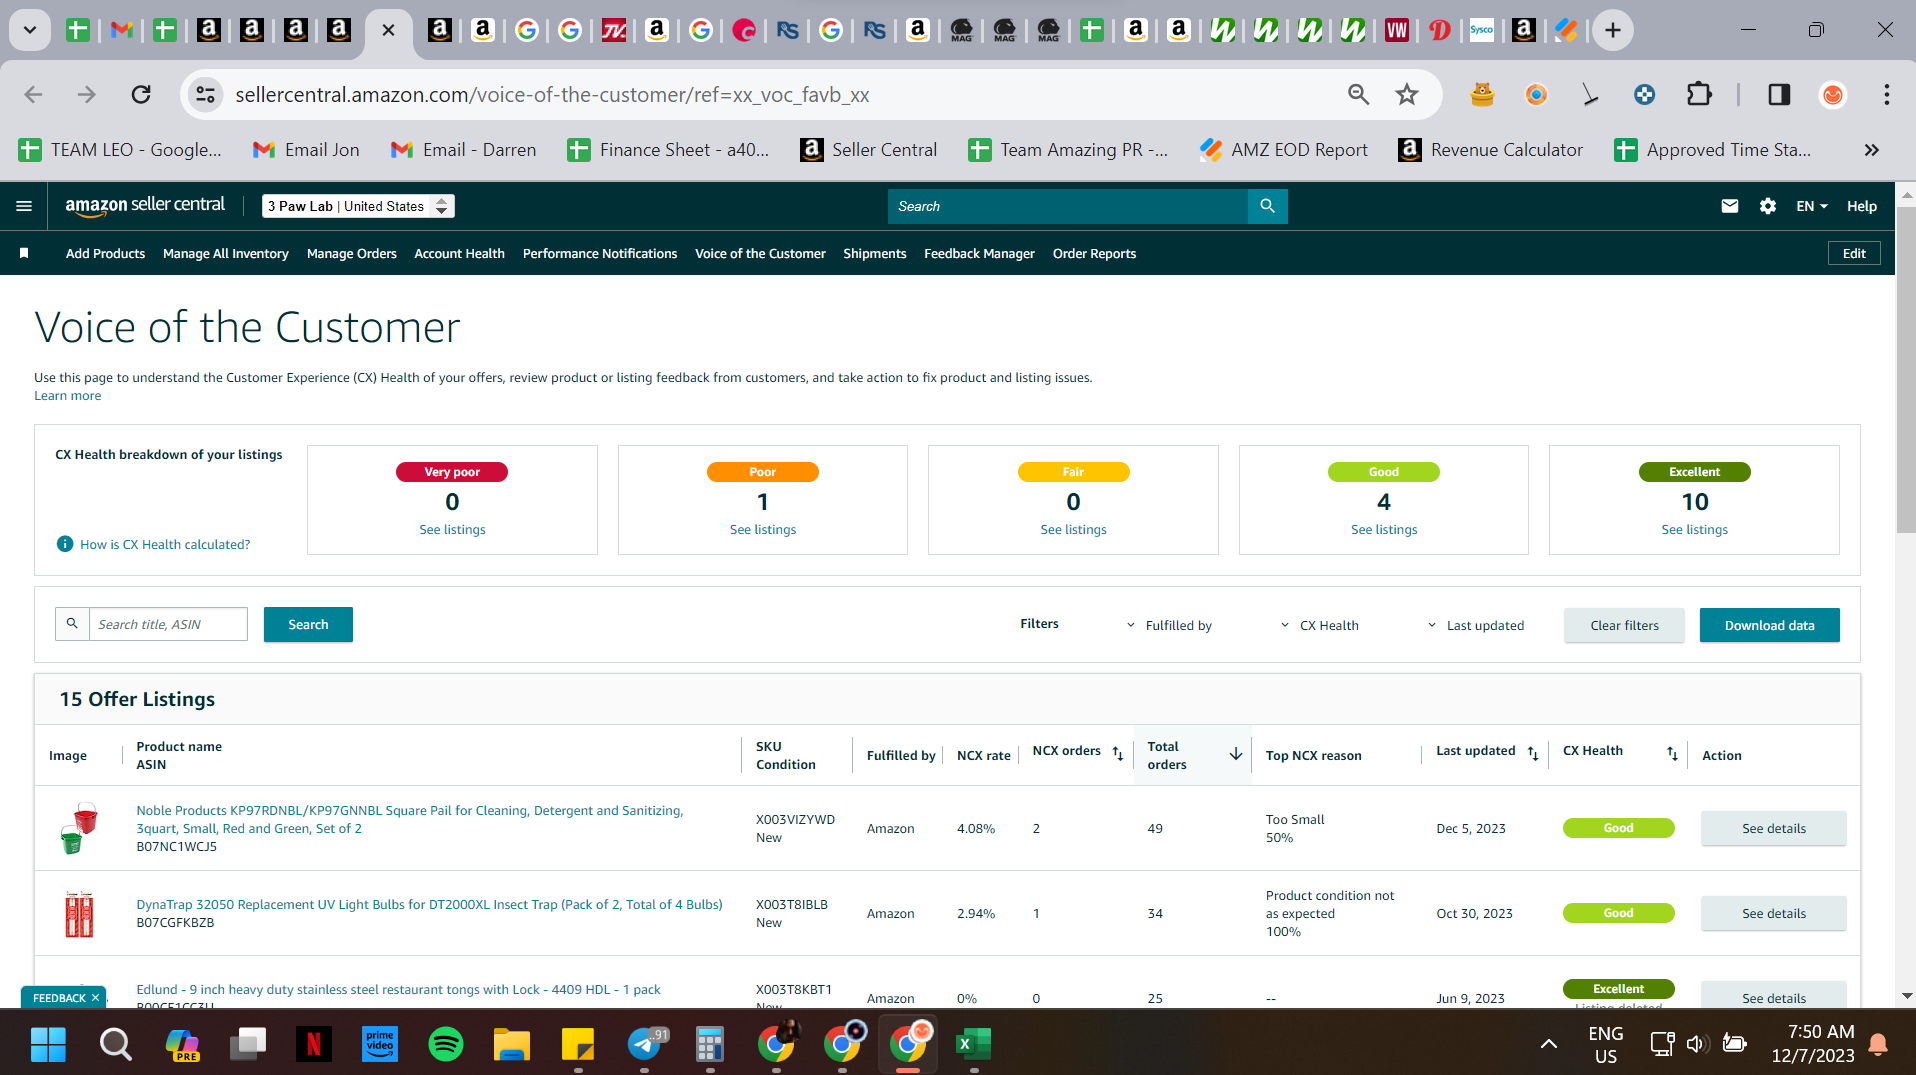The width and height of the screenshot is (1916, 1075).
Task: Open the DynaTrap 32050 Replacement bulbs listing link
Action: (429, 904)
